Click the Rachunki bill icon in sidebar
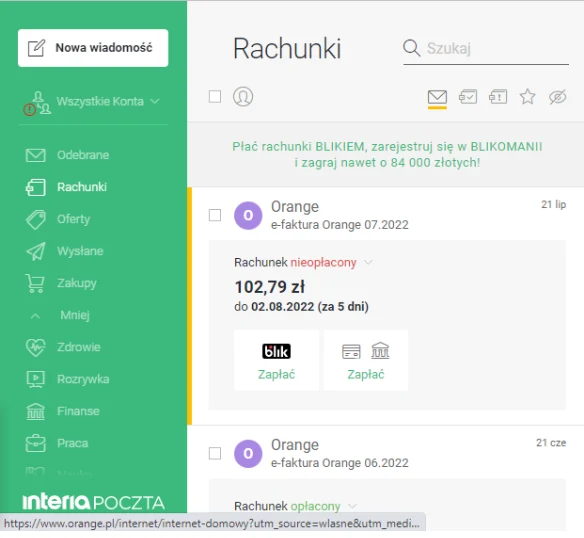The height and width of the screenshot is (538, 584). point(35,187)
